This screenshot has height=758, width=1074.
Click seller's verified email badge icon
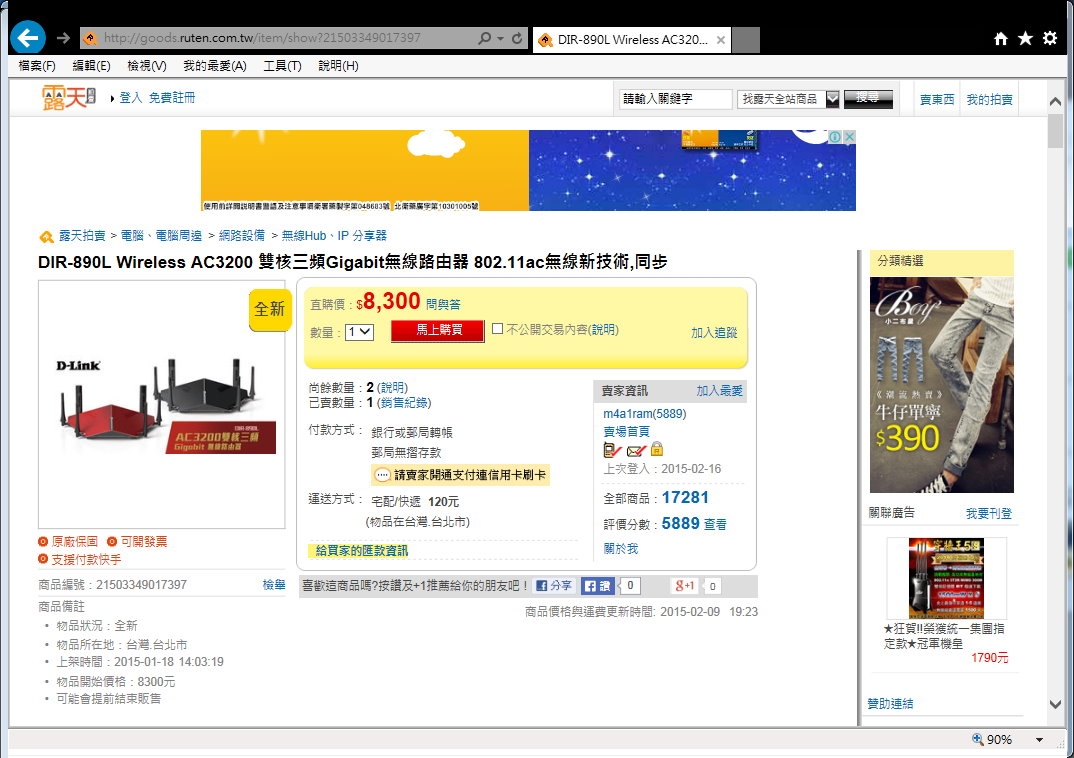[x=636, y=451]
